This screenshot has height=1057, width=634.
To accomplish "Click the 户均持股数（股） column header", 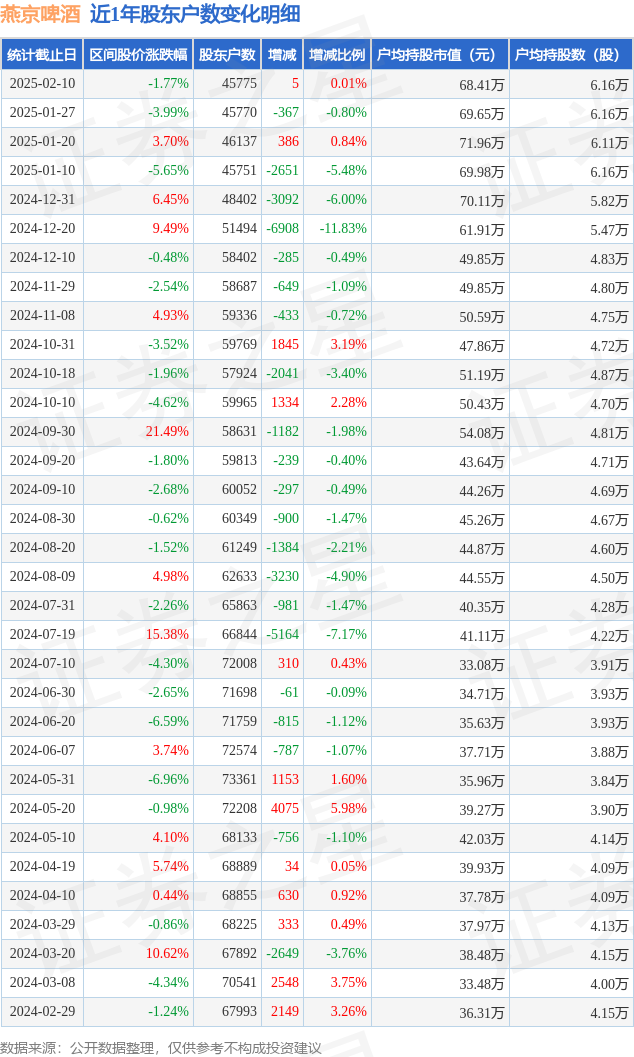I will [570, 55].
